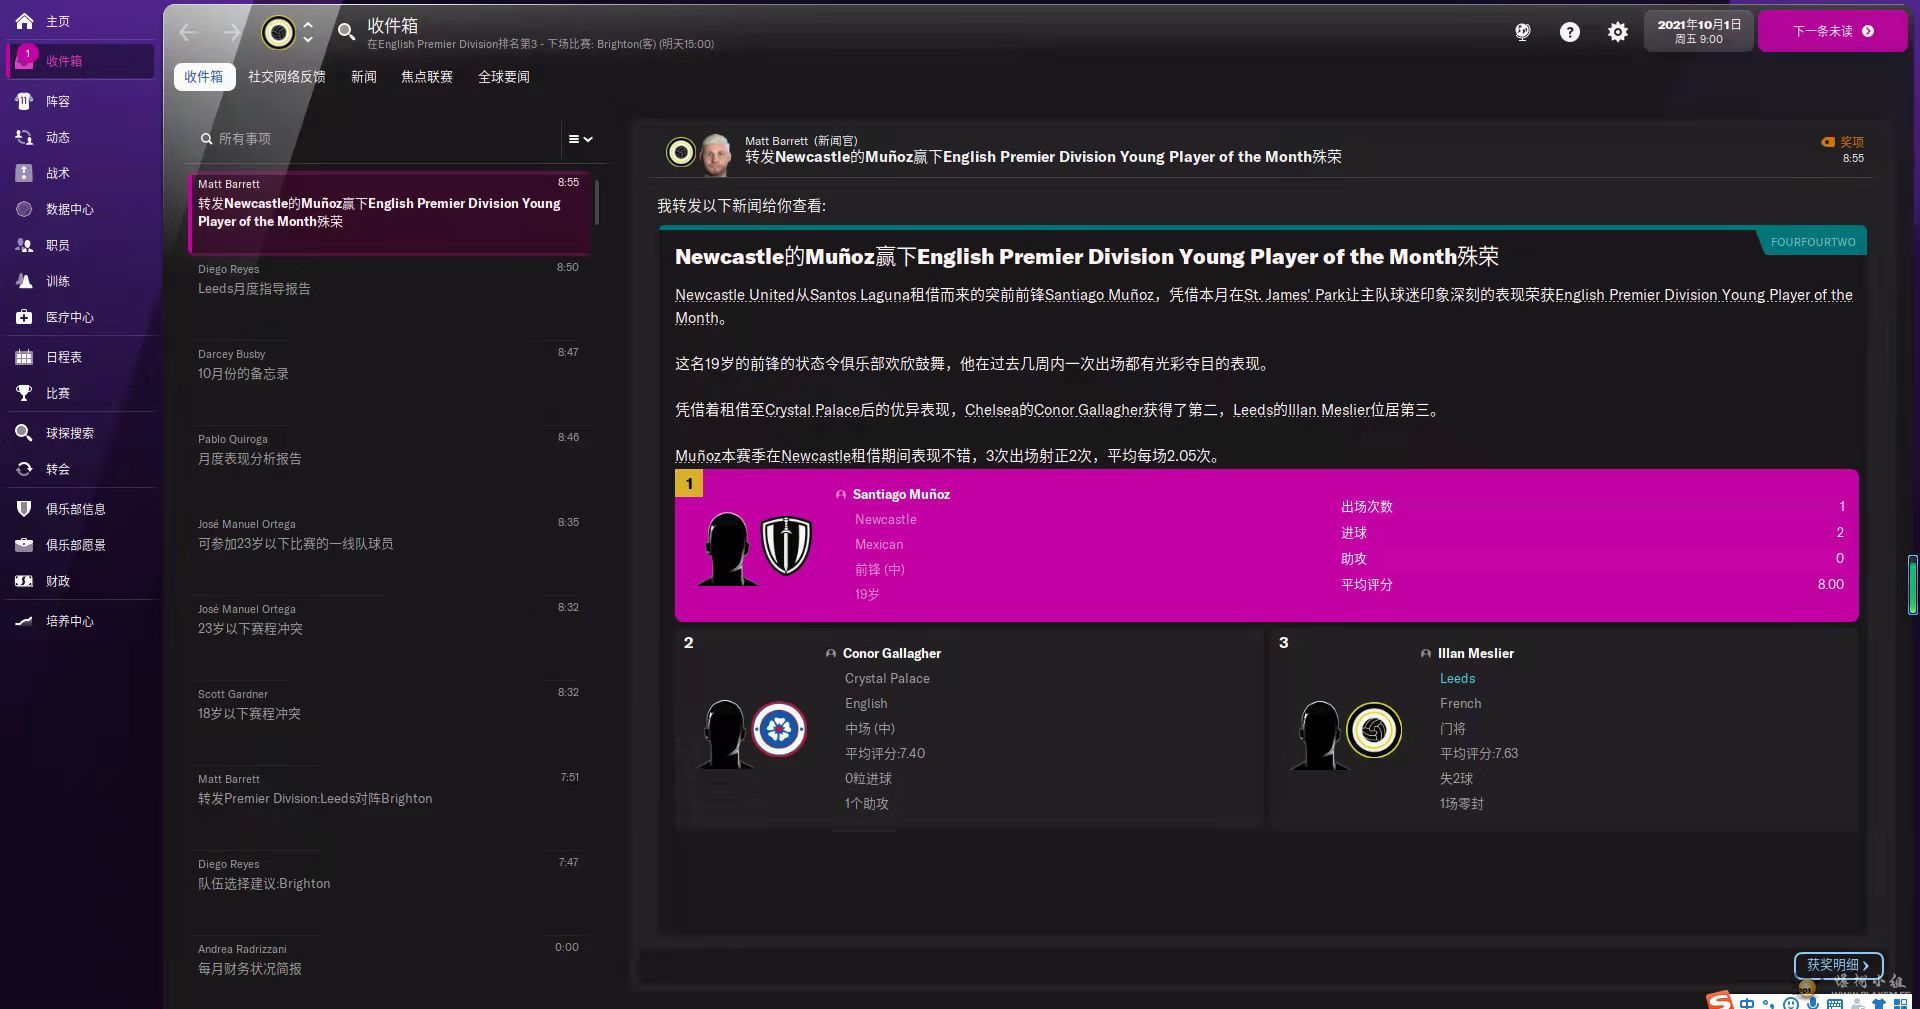Open 战术 tactics in the sidebar
This screenshot has width=1920, height=1009.
tap(57, 173)
